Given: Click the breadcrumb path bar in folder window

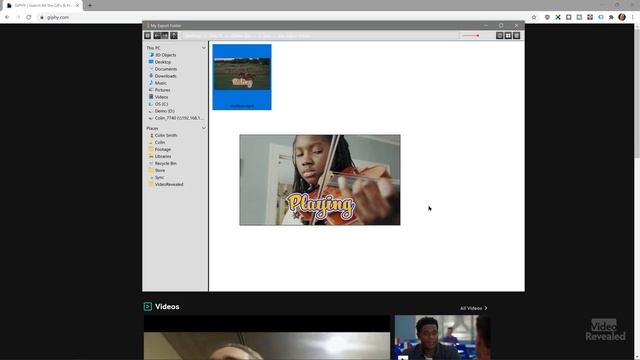Looking at the screenshot, I should [x=320, y=36].
